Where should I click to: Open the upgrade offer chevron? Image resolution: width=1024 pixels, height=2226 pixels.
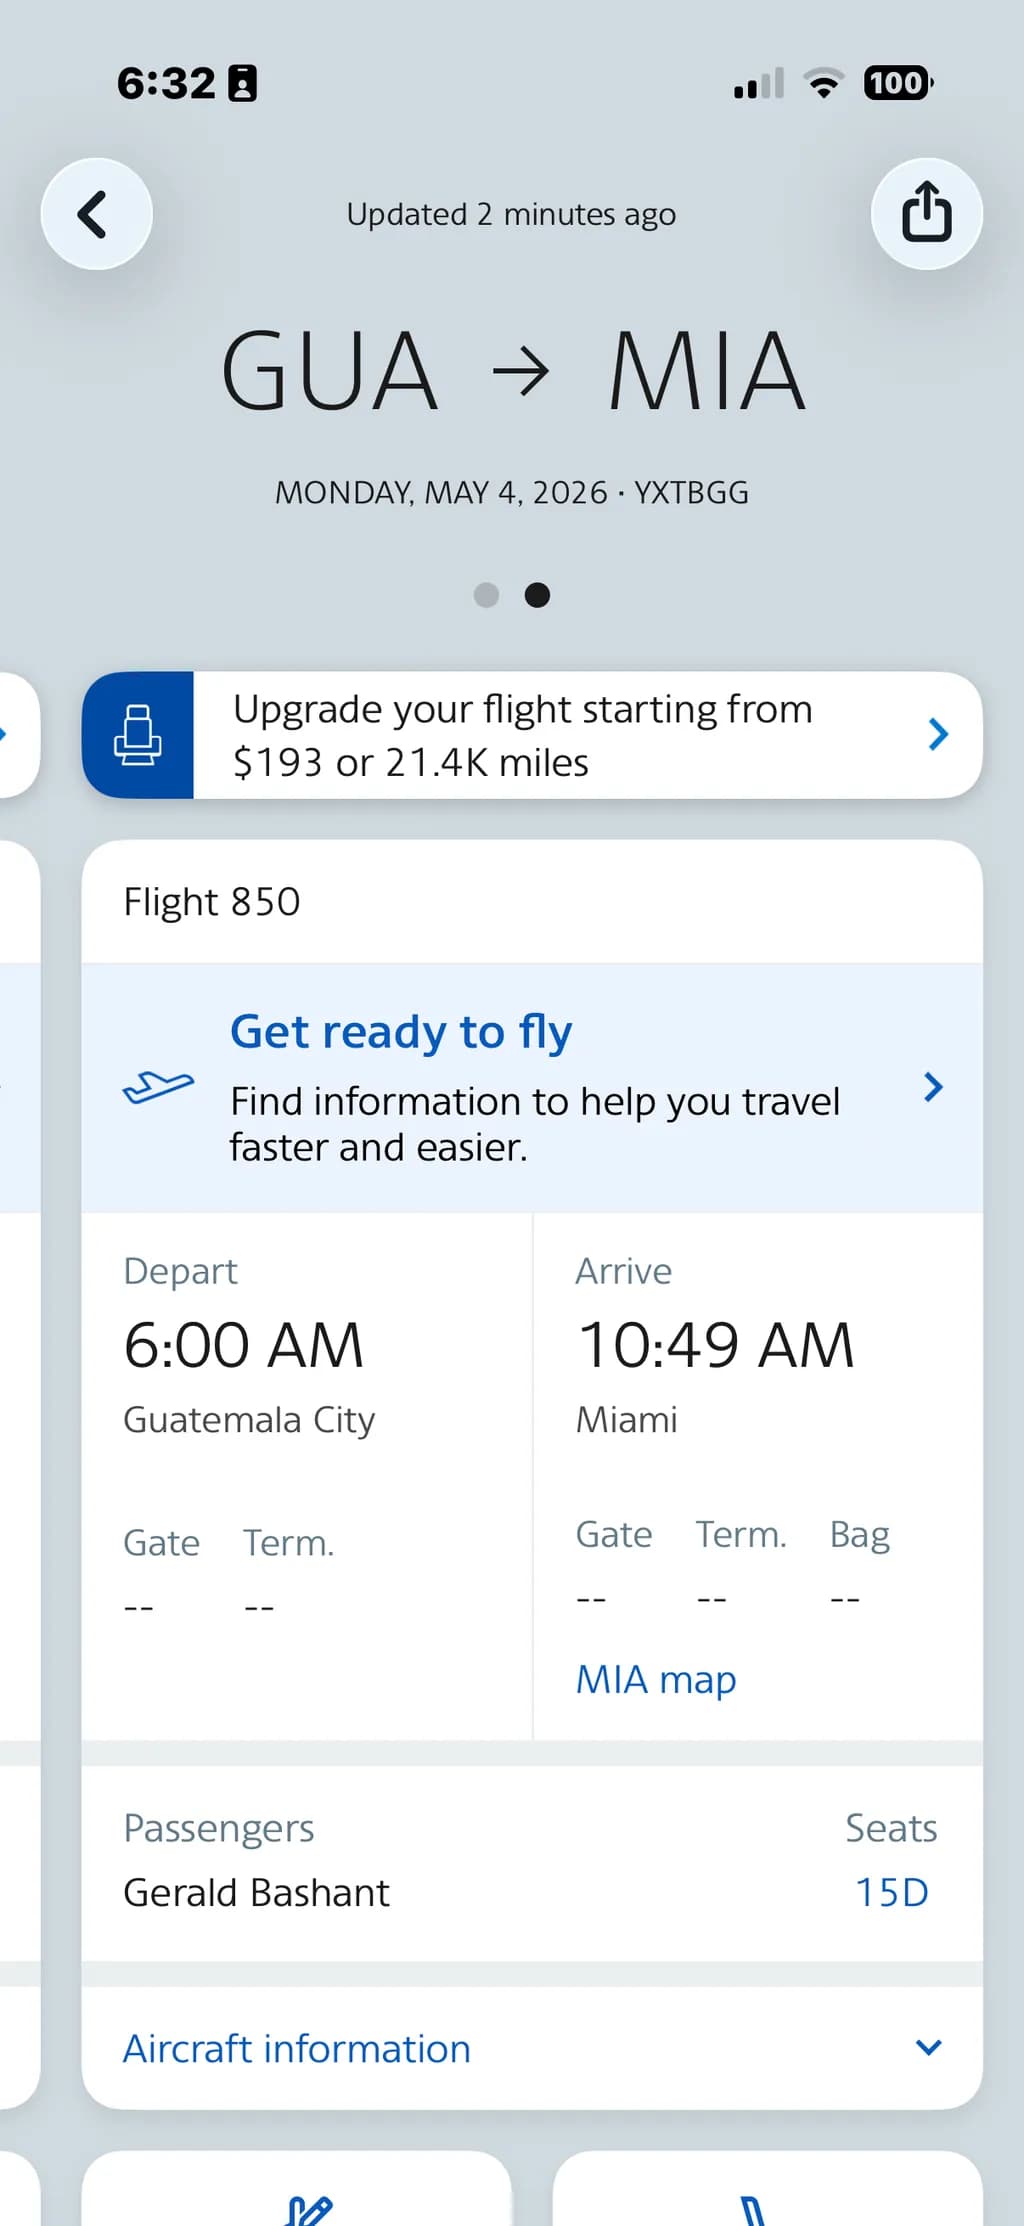937,734
